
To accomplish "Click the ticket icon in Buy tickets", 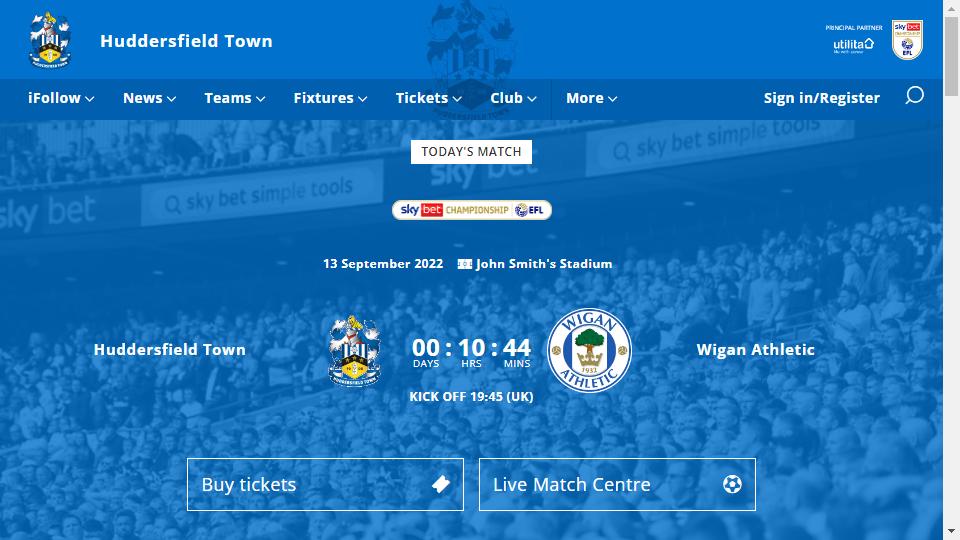I will point(441,484).
